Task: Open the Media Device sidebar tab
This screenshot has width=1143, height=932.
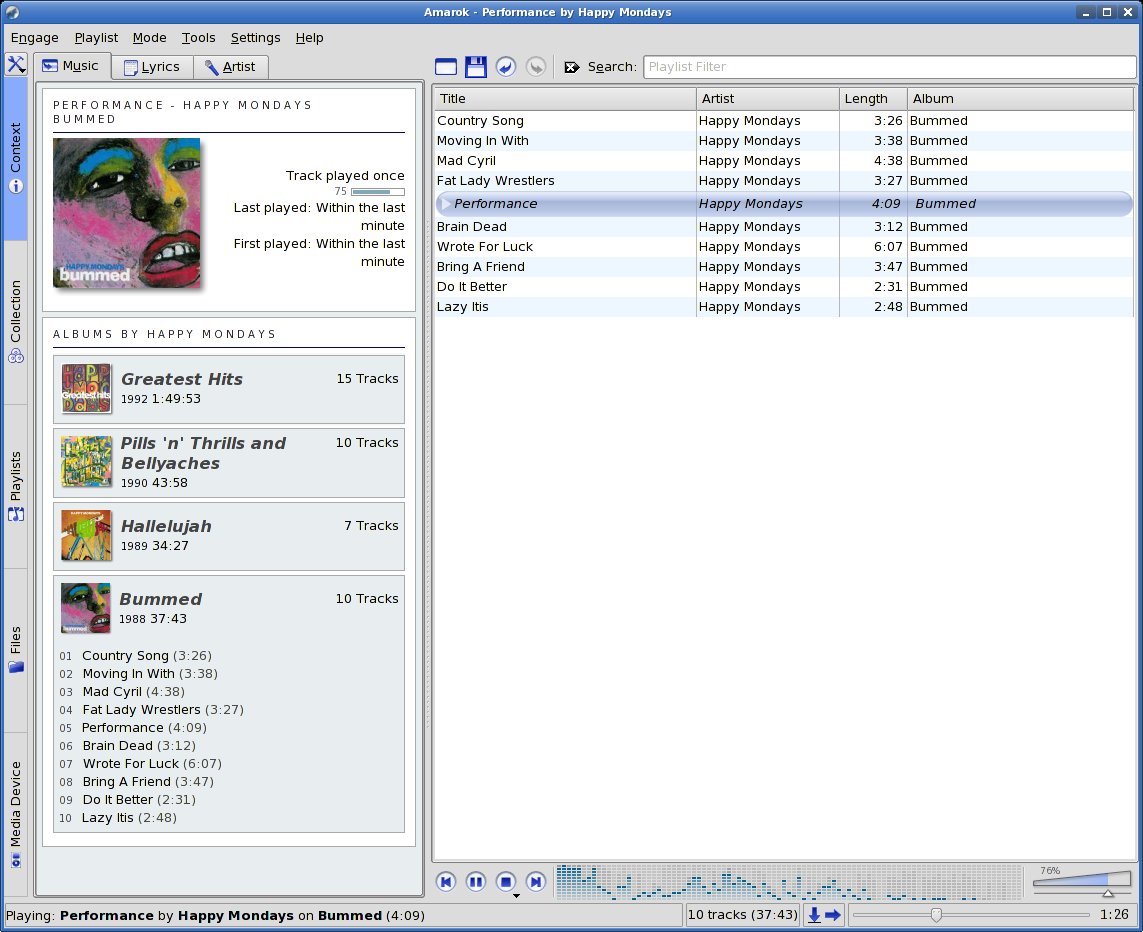Action: pos(15,814)
